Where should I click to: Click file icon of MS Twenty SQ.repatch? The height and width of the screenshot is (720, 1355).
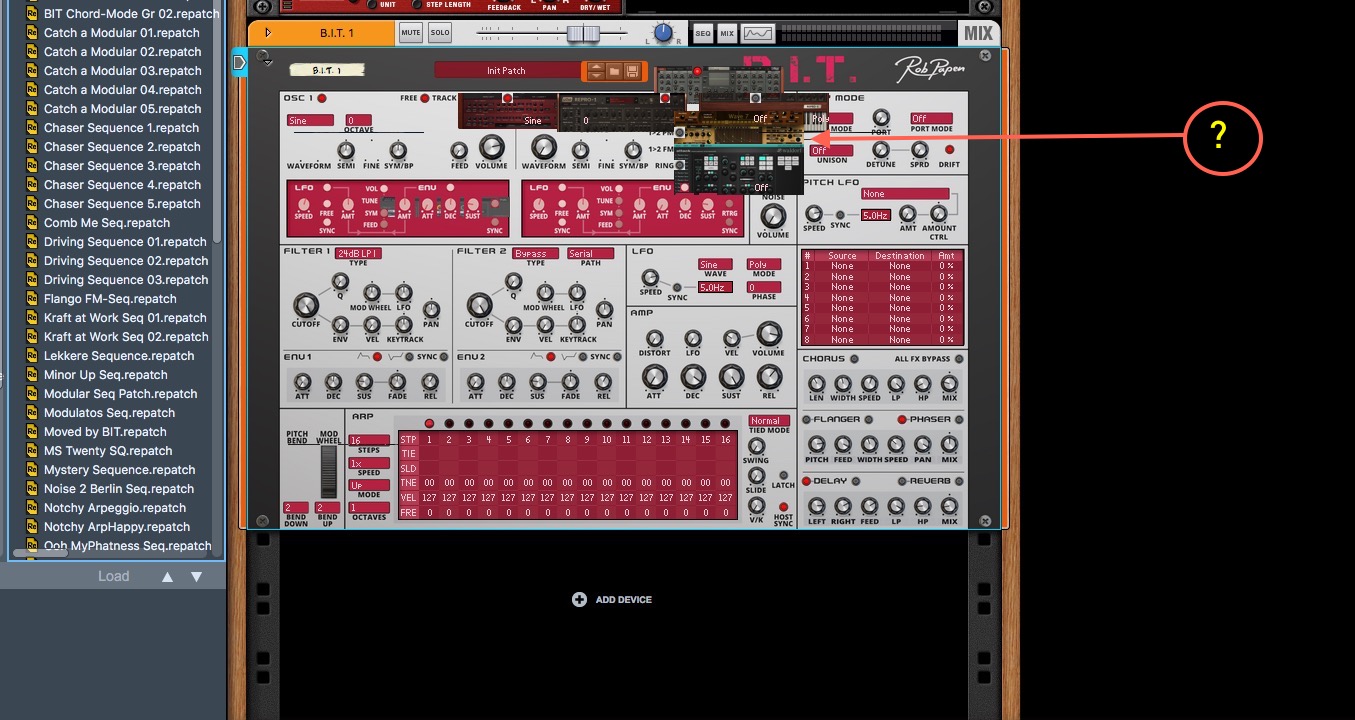point(32,451)
